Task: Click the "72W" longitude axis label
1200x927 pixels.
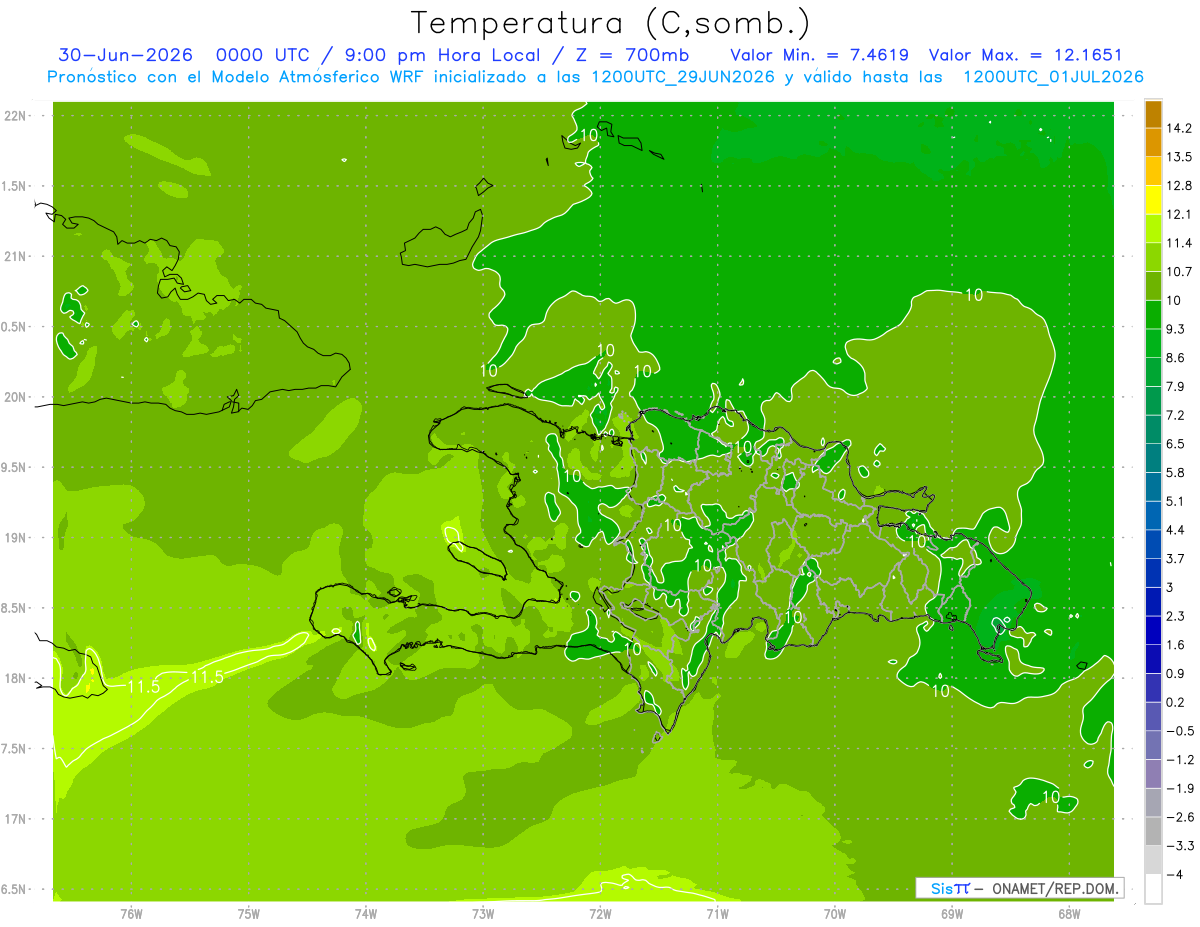Action: pos(600,914)
